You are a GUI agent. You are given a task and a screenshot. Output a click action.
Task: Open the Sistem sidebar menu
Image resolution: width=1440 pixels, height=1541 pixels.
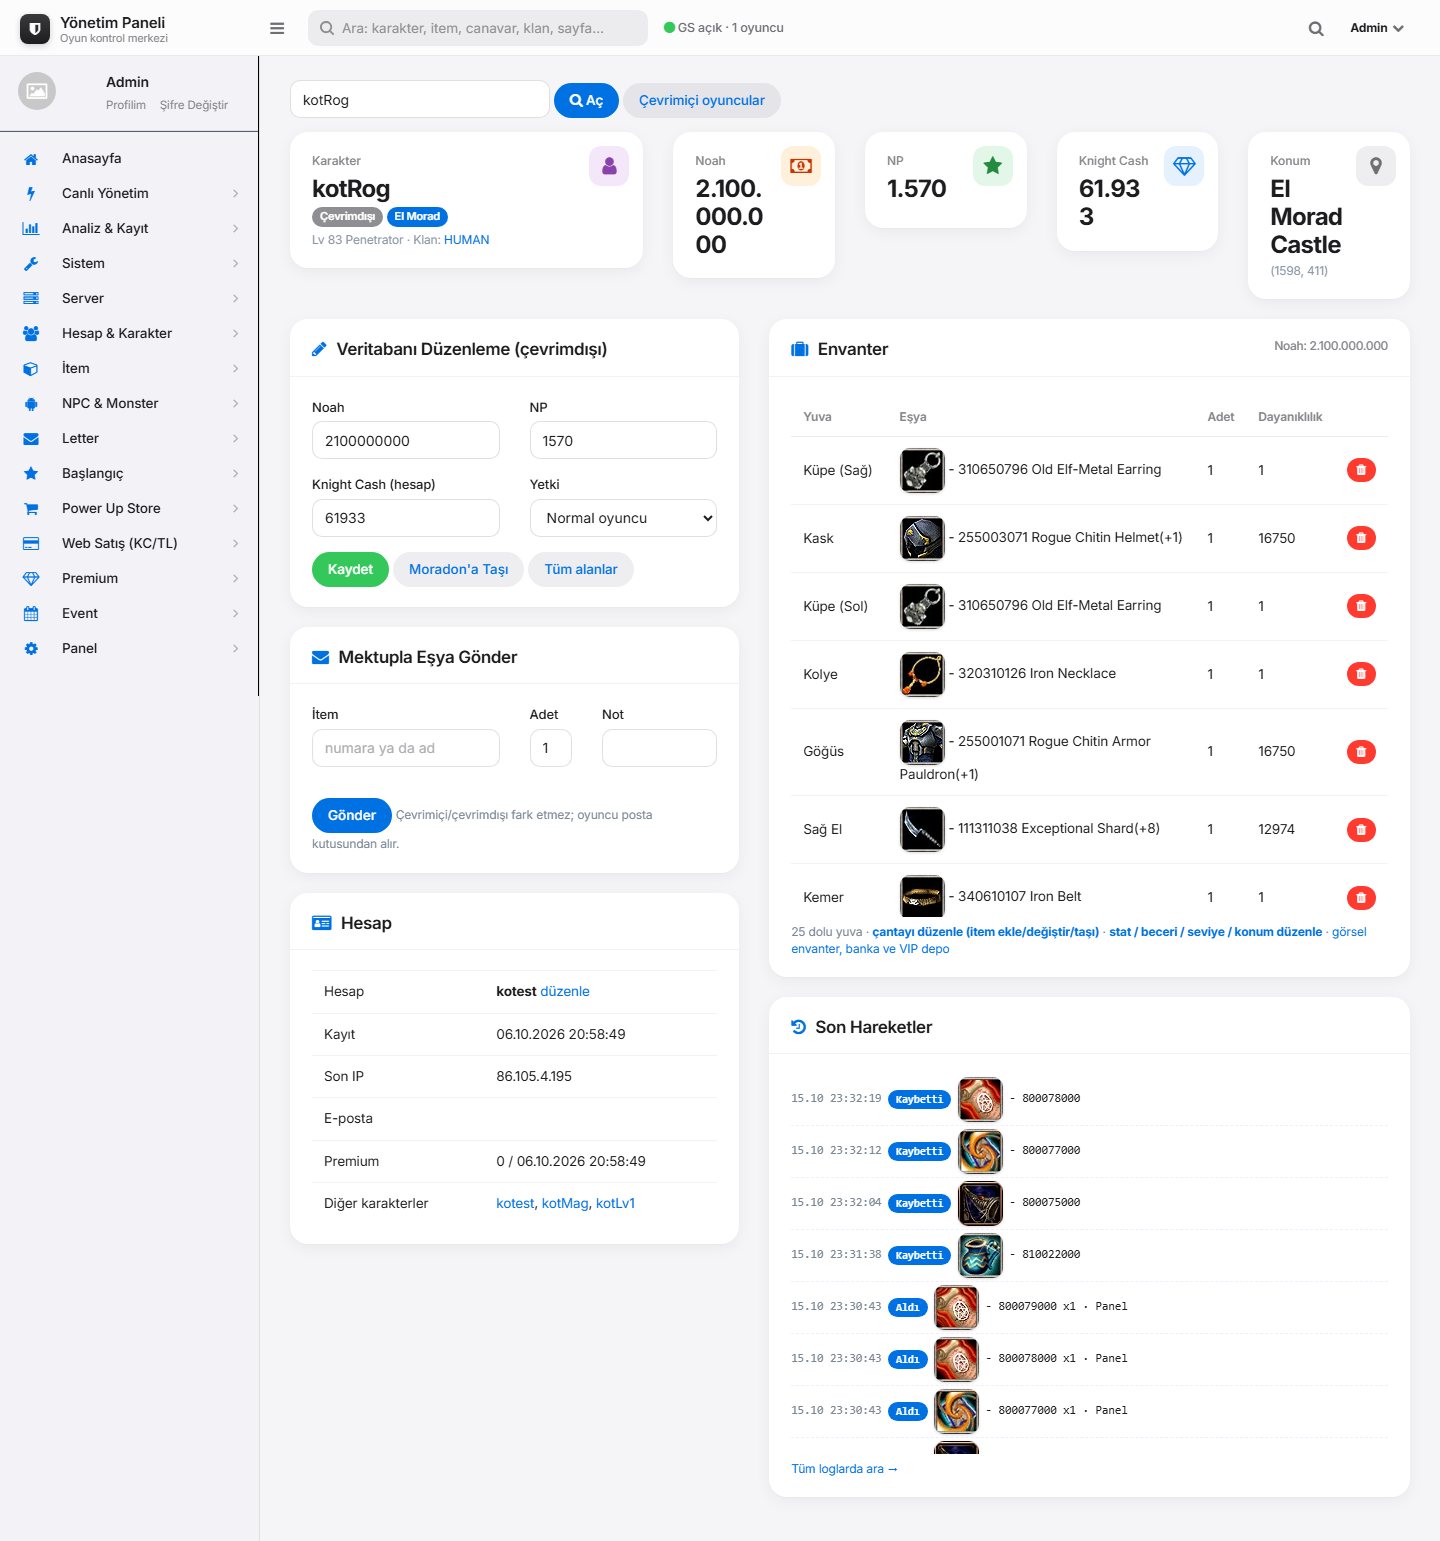(x=129, y=264)
